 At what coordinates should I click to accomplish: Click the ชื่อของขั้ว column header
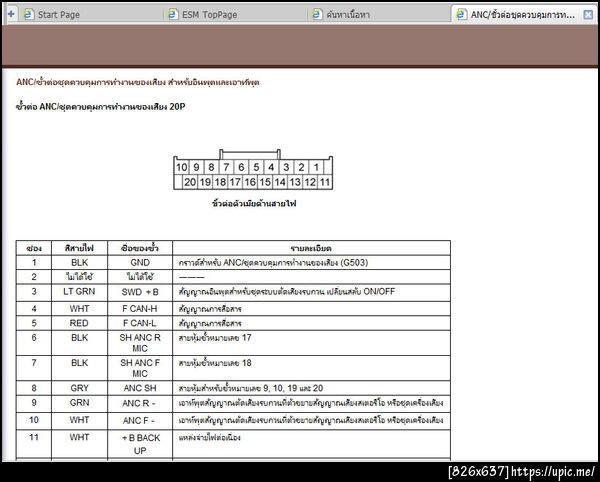point(140,248)
